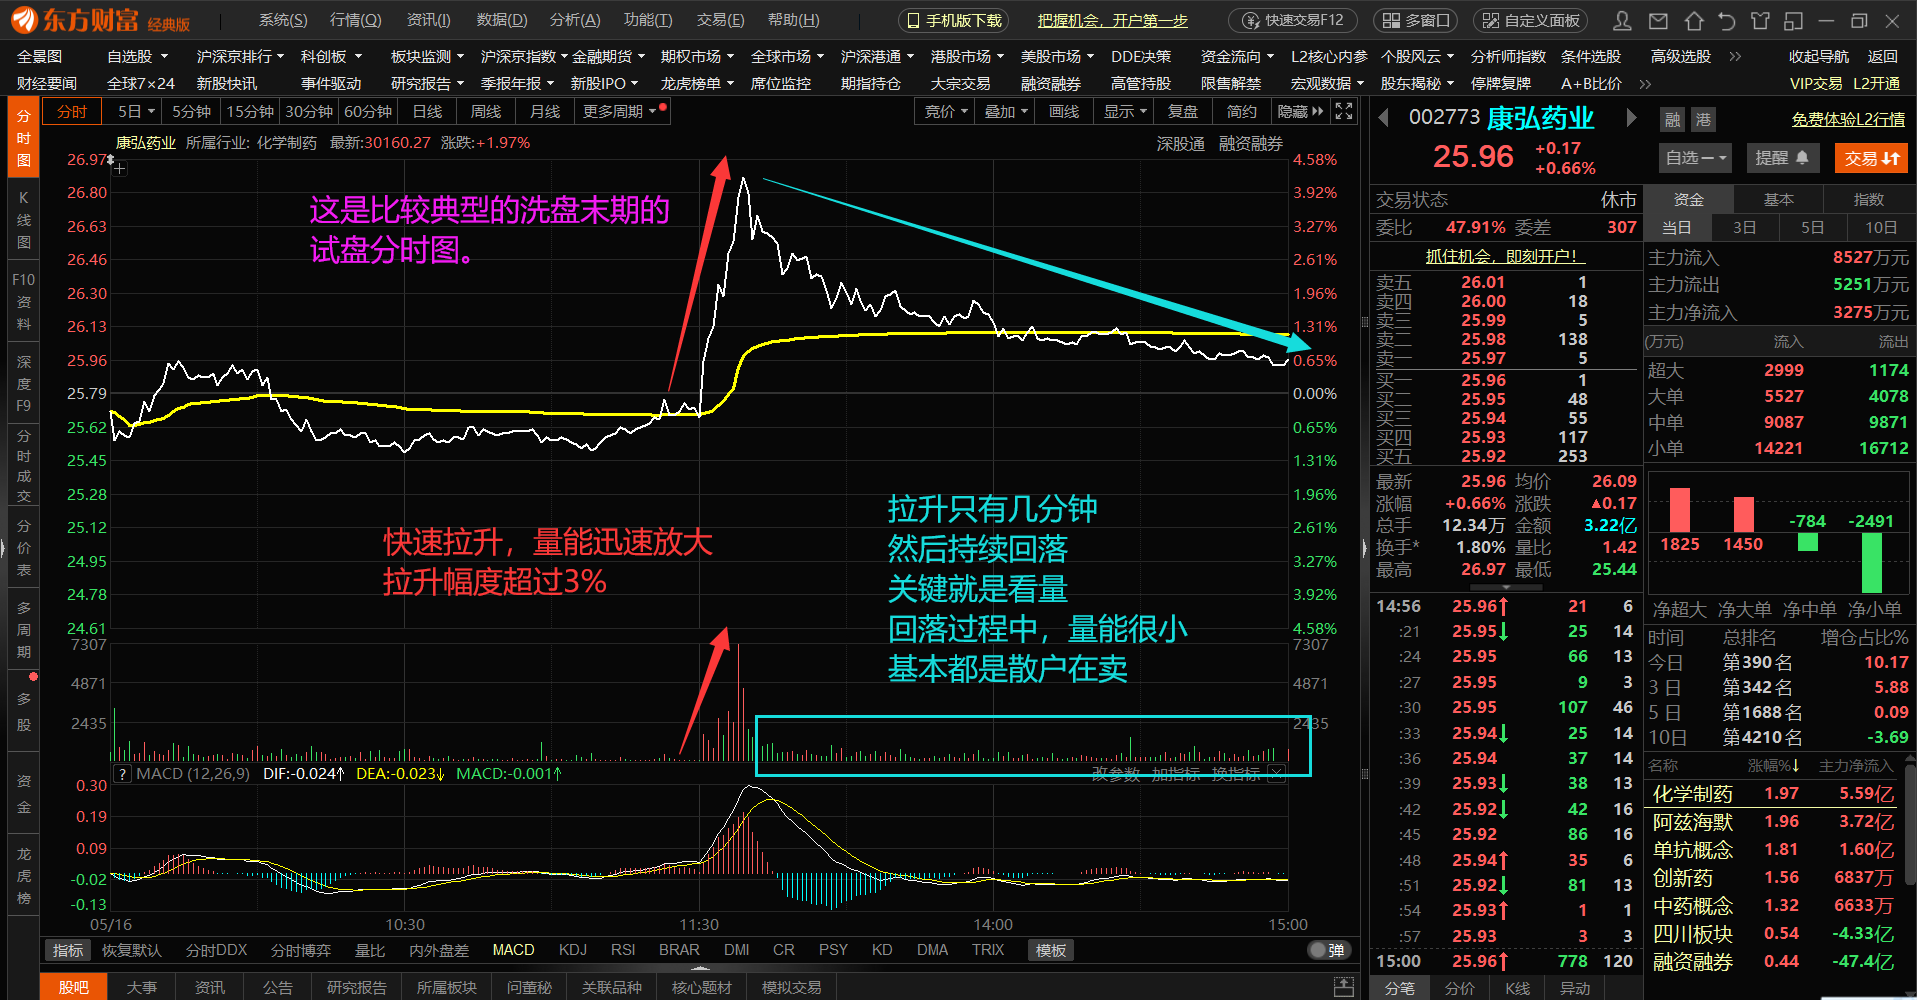This screenshot has width=1917, height=1000.
Task: Open 研究报告 bottom tab
Action: coord(356,987)
